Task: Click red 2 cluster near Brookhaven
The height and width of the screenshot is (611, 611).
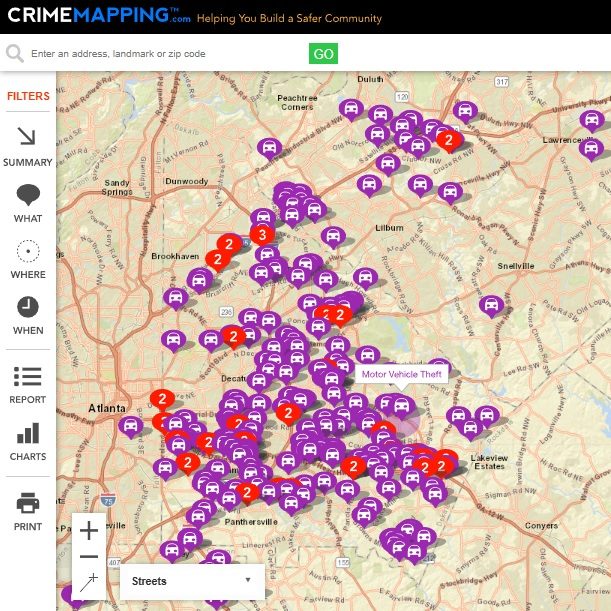Action: 229,244
